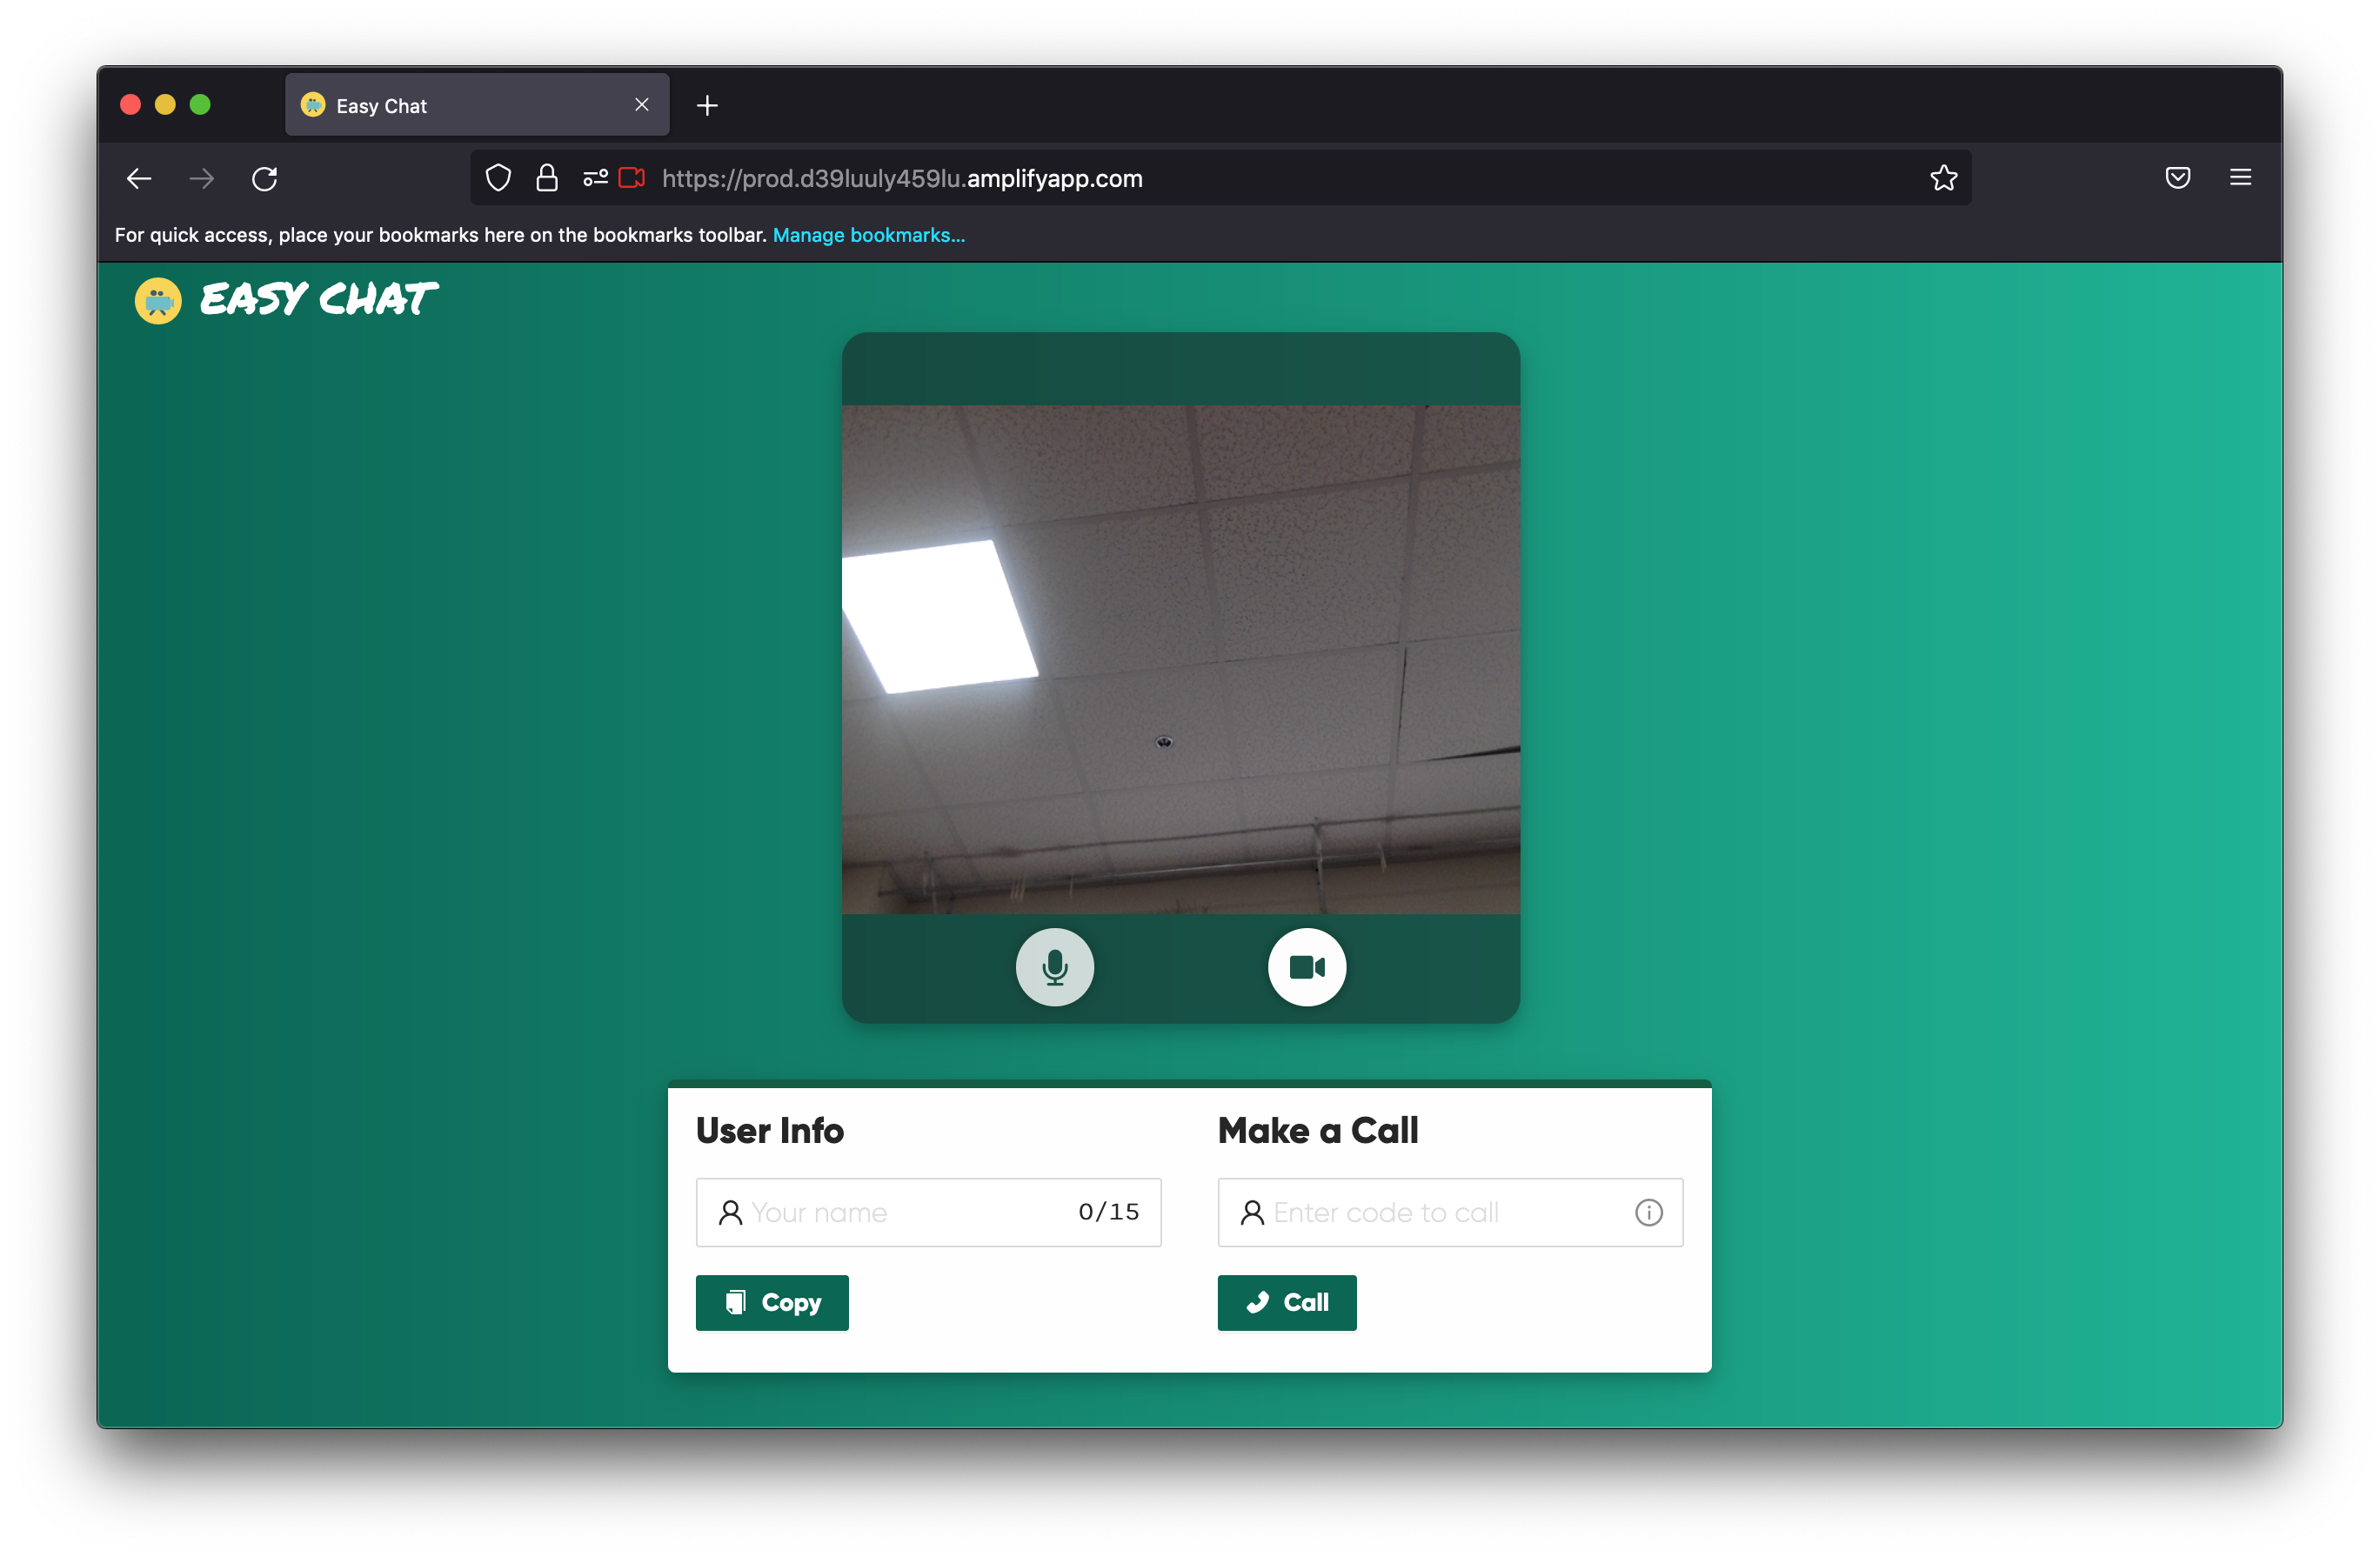
Task: Click the Easy Chat logo icon
Action: [x=158, y=301]
